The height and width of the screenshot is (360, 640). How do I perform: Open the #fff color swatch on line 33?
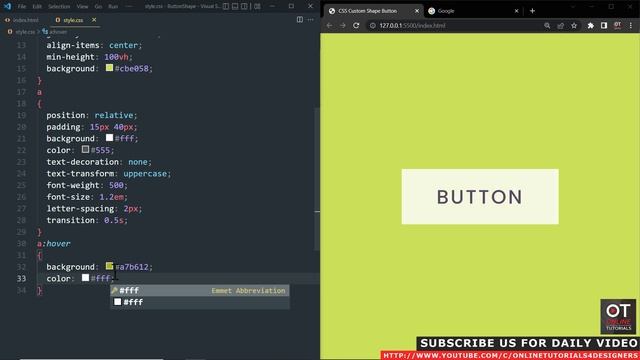coord(85,278)
